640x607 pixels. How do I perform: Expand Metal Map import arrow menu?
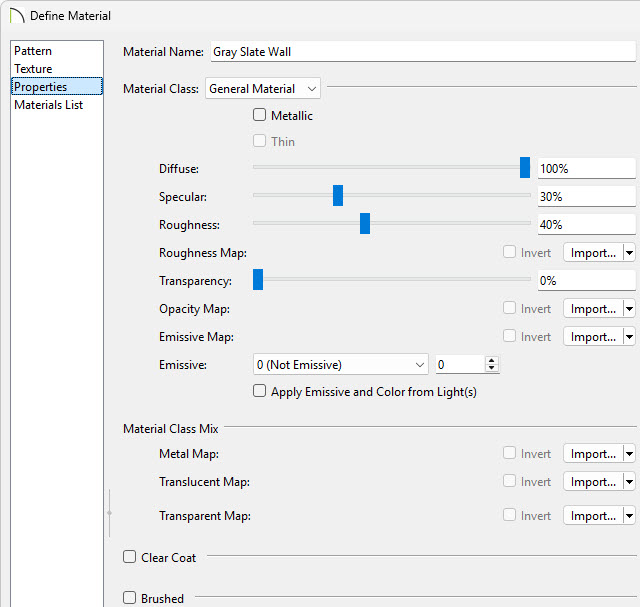click(629, 454)
